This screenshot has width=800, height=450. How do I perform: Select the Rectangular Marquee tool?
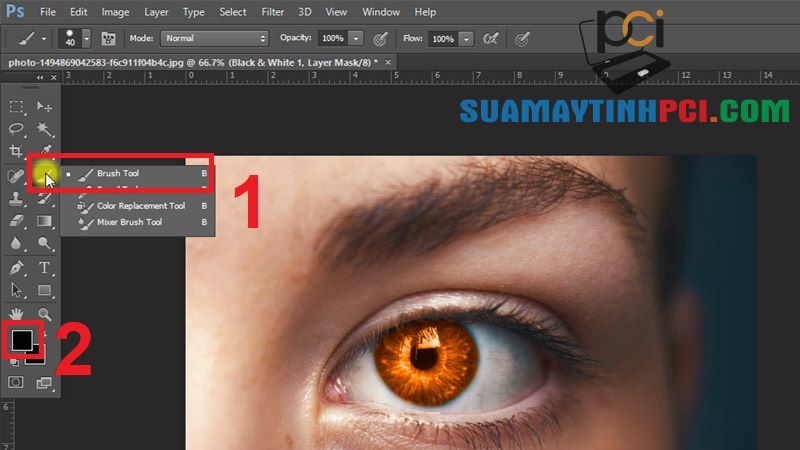(x=16, y=106)
